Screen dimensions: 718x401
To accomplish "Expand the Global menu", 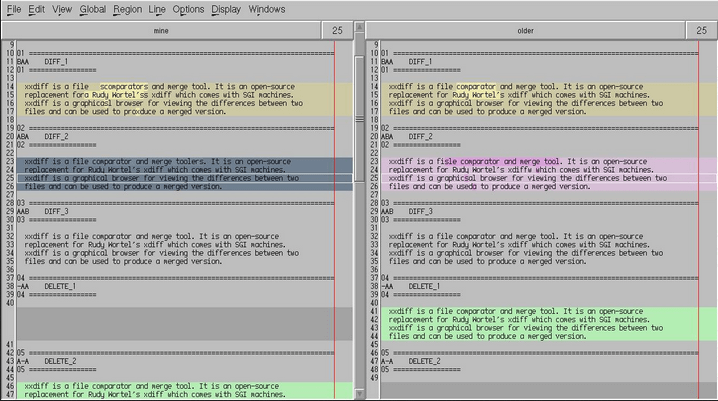I will tap(93, 9).
